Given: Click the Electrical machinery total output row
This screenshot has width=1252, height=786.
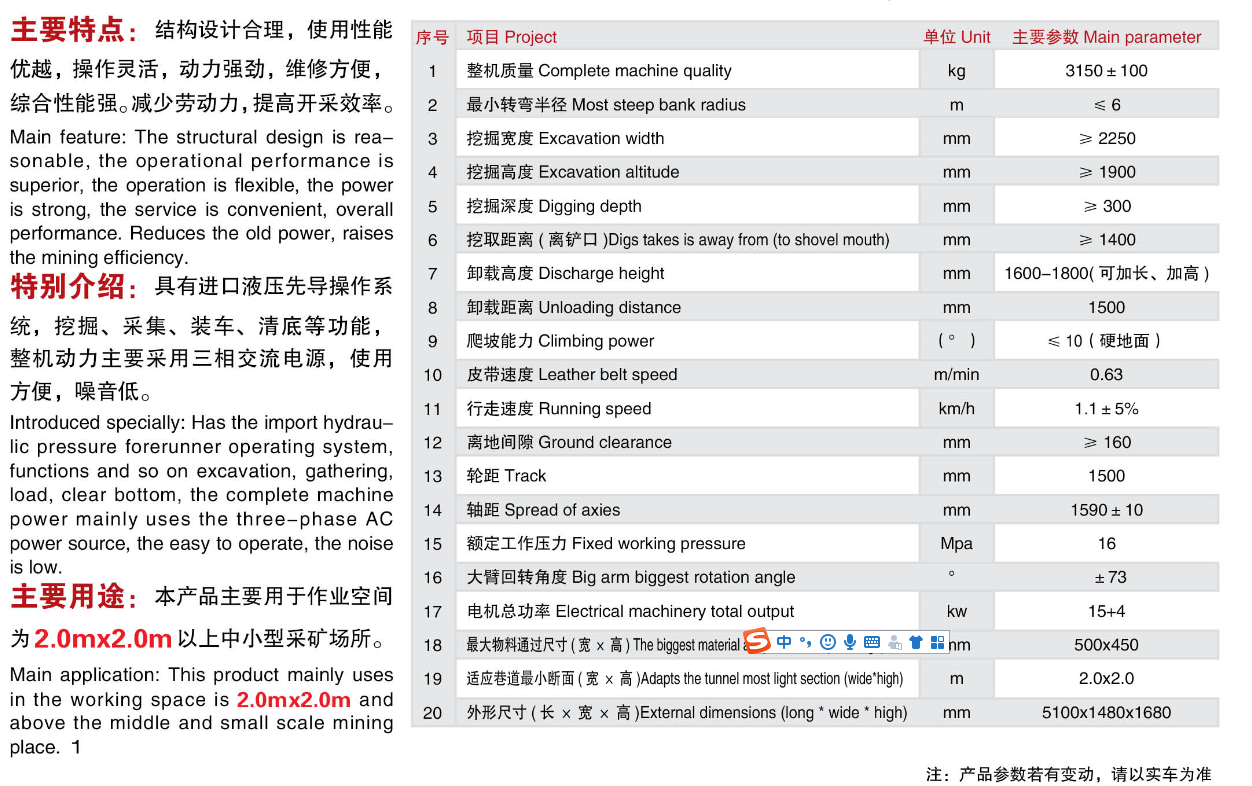Looking at the screenshot, I should 630,611.
